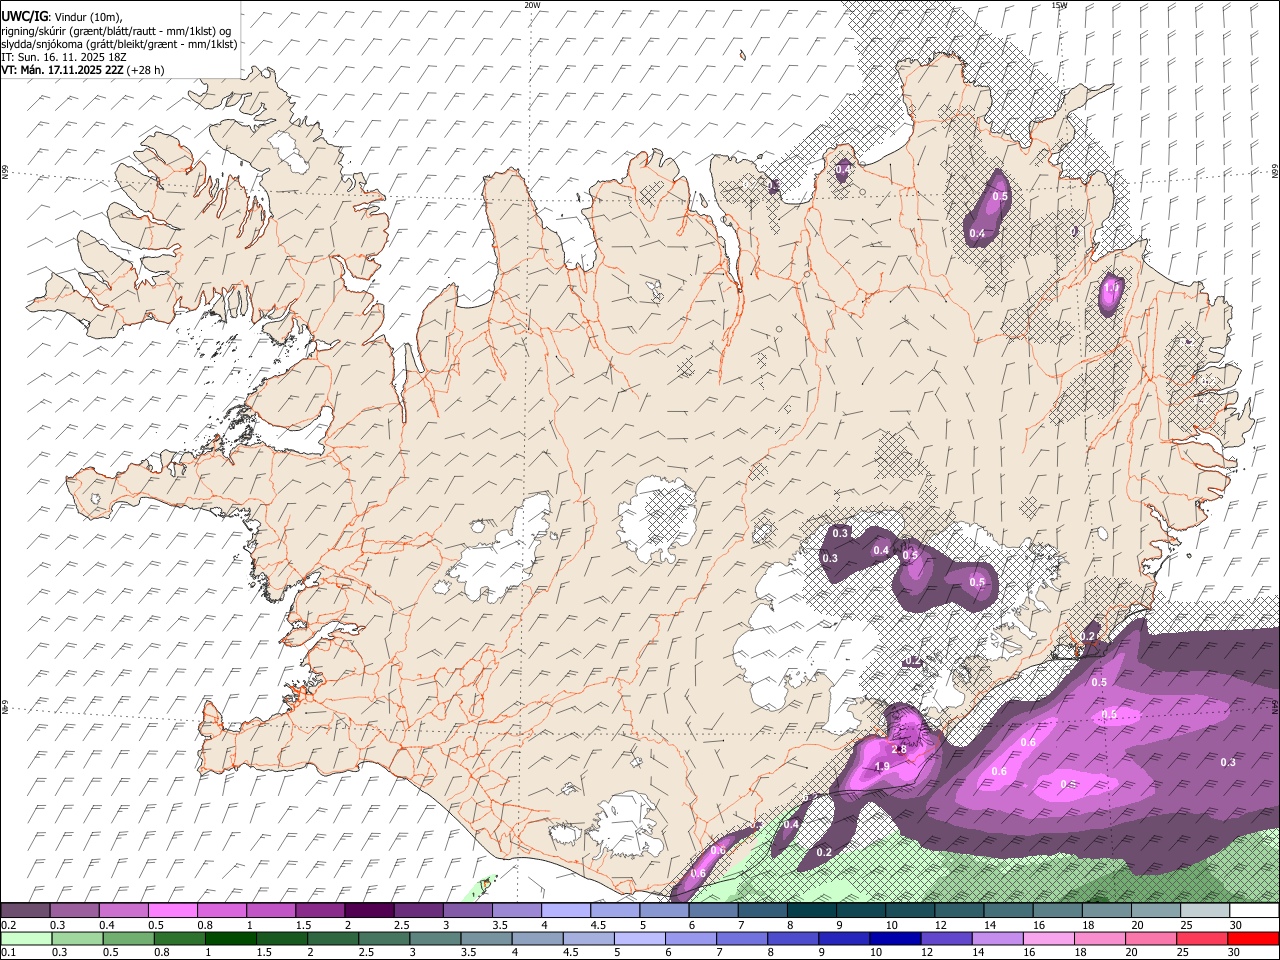Click the upper legend row 4 lavender swatch

pyautogui.click(x=566, y=910)
